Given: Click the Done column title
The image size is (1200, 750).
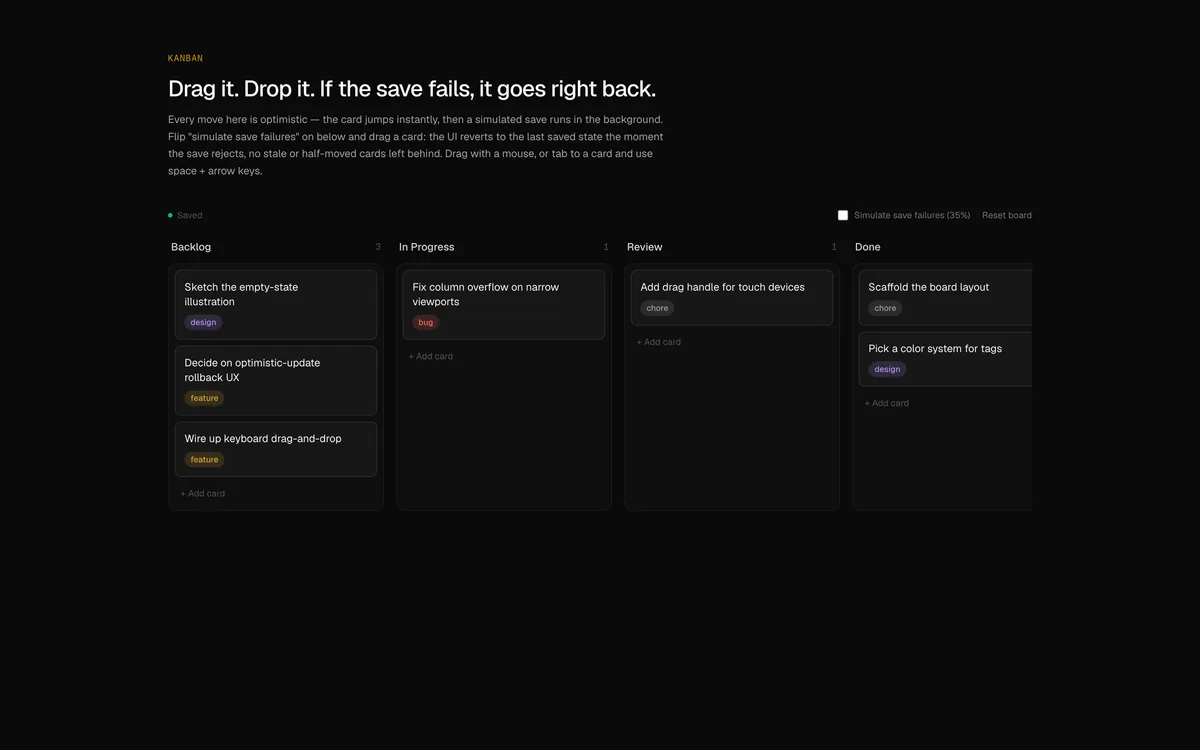Looking at the screenshot, I should click(868, 247).
